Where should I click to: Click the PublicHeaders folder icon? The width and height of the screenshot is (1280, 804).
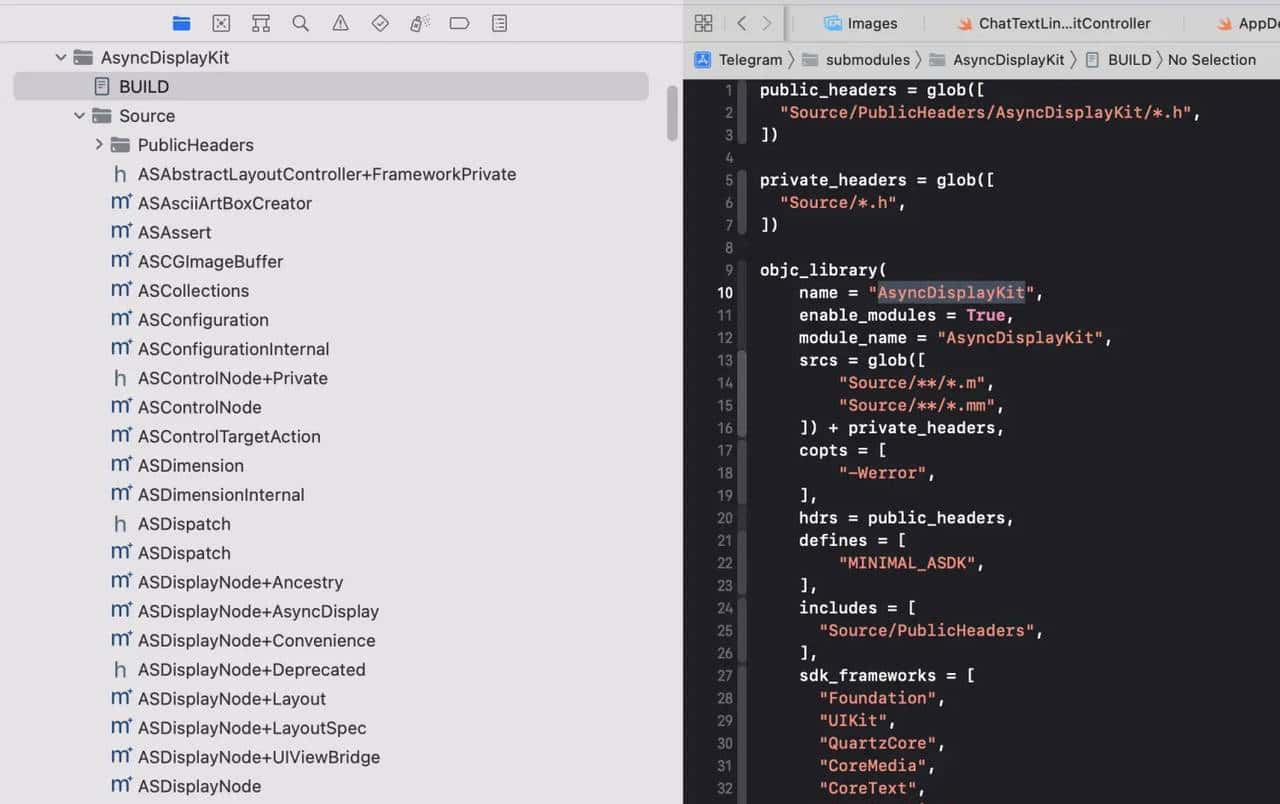pos(121,145)
